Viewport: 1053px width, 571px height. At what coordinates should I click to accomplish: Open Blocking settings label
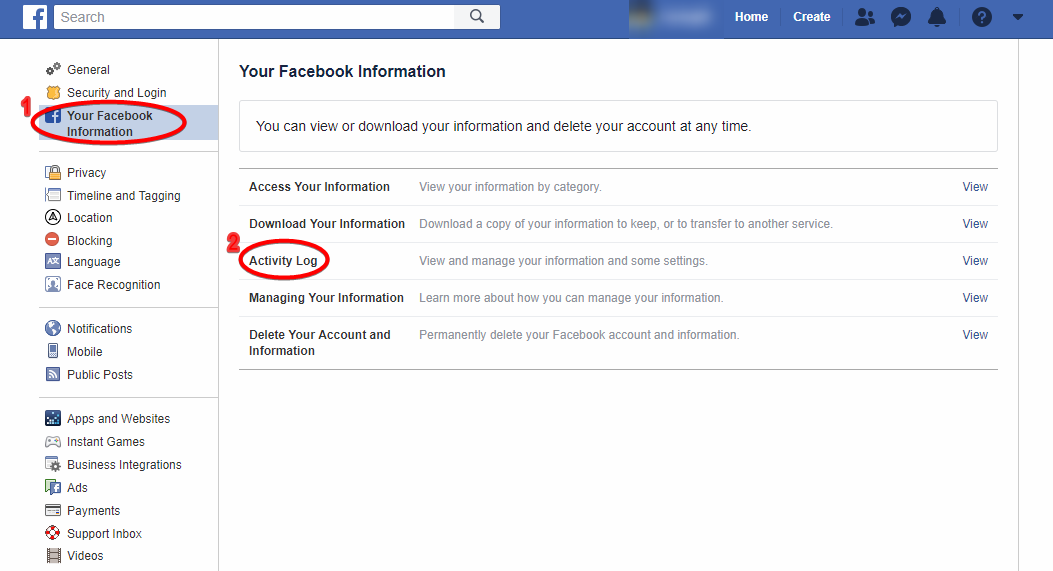89,240
